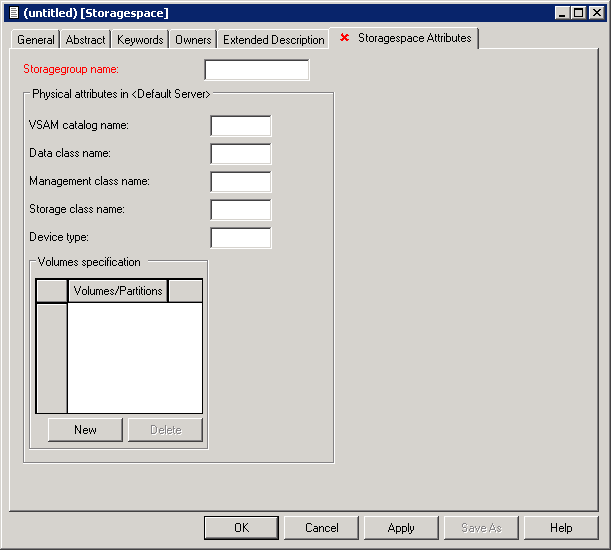Image resolution: width=611 pixels, height=550 pixels.
Task: Click the Data class name field
Action: pyautogui.click(x=241, y=154)
